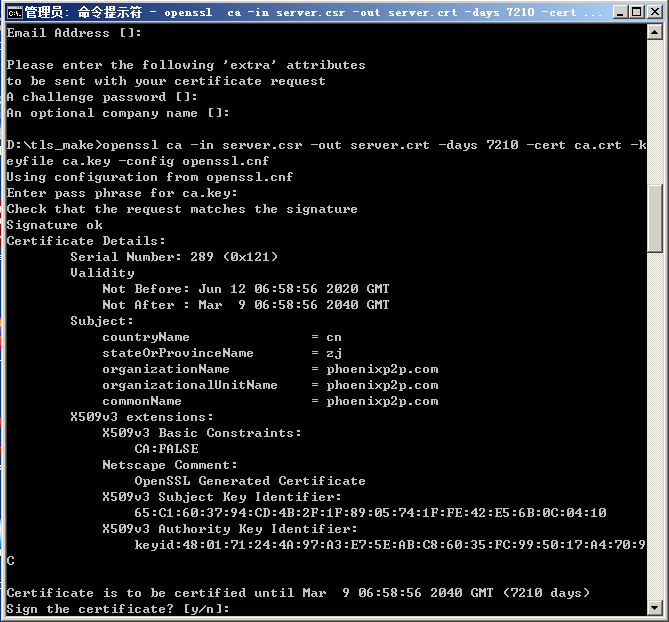This screenshot has width=669, height=622.
Task: Click the 'Email Address []:' line
Action: click(x=74, y=33)
